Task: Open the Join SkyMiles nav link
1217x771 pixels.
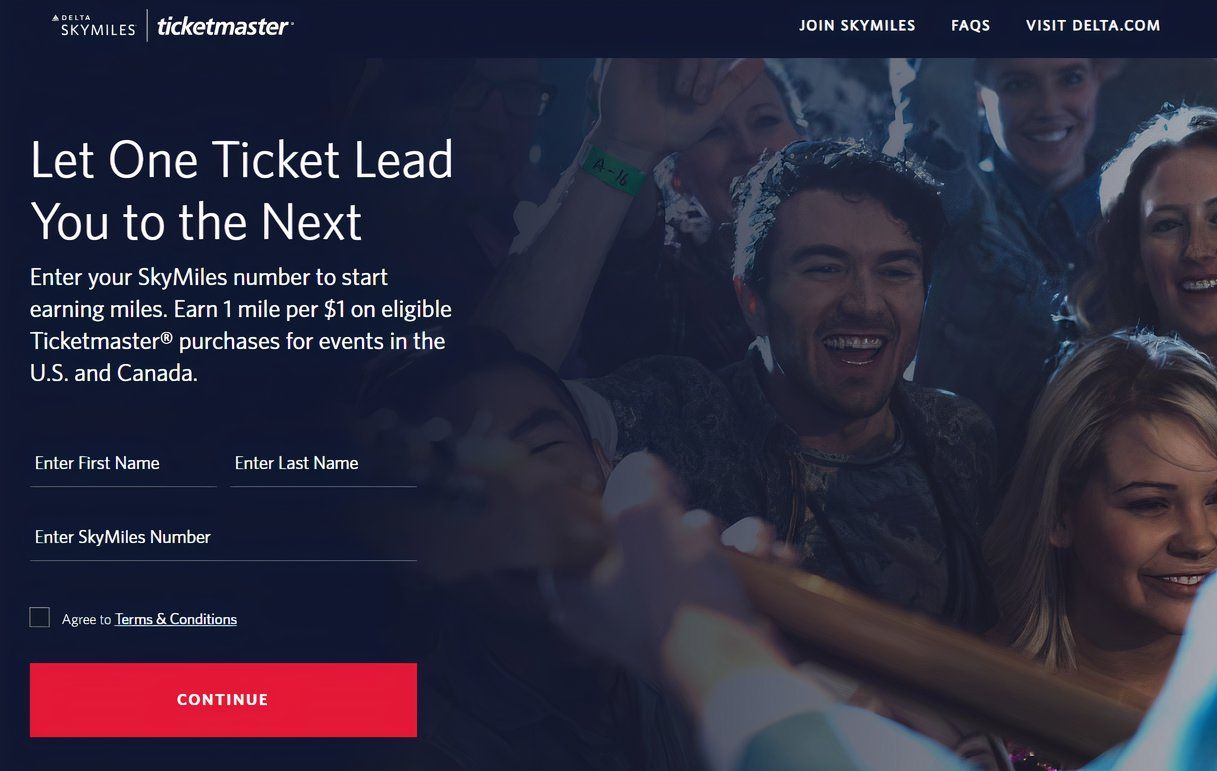Action: click(x=857, y=25)
